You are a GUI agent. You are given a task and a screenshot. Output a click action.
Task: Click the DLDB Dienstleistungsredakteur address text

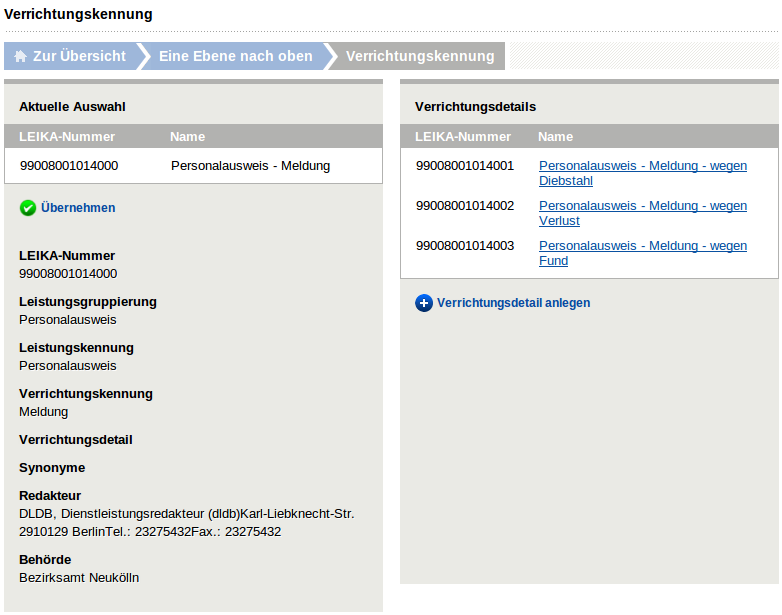click(187, 523)
